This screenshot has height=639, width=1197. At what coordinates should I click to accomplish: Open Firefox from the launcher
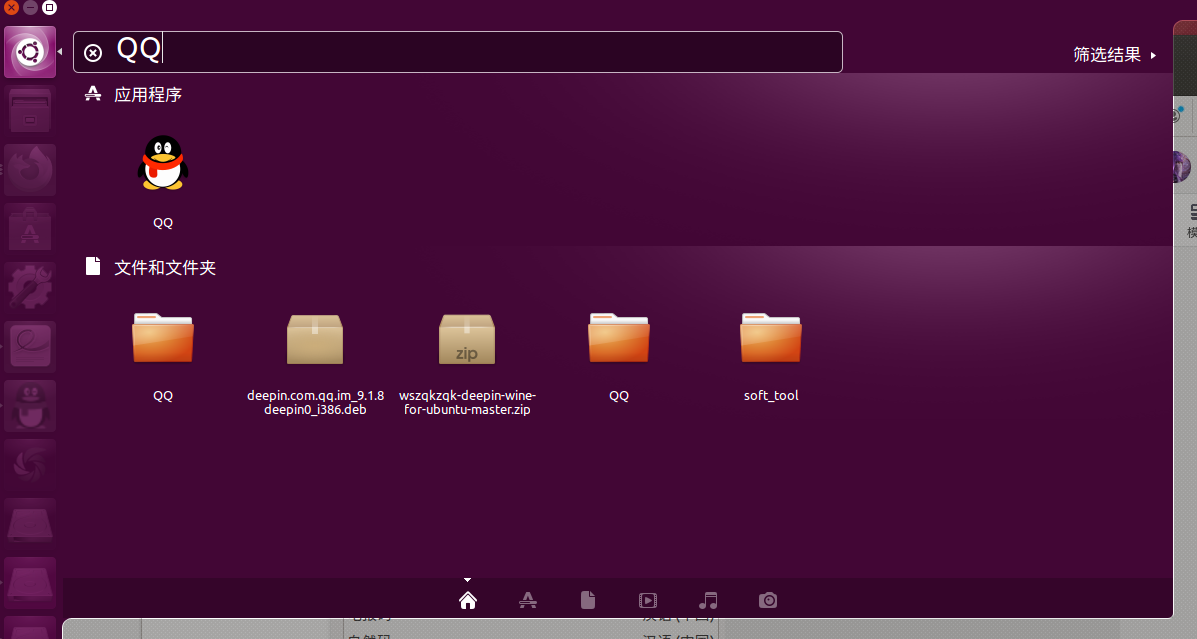click(x=30, y=169)
